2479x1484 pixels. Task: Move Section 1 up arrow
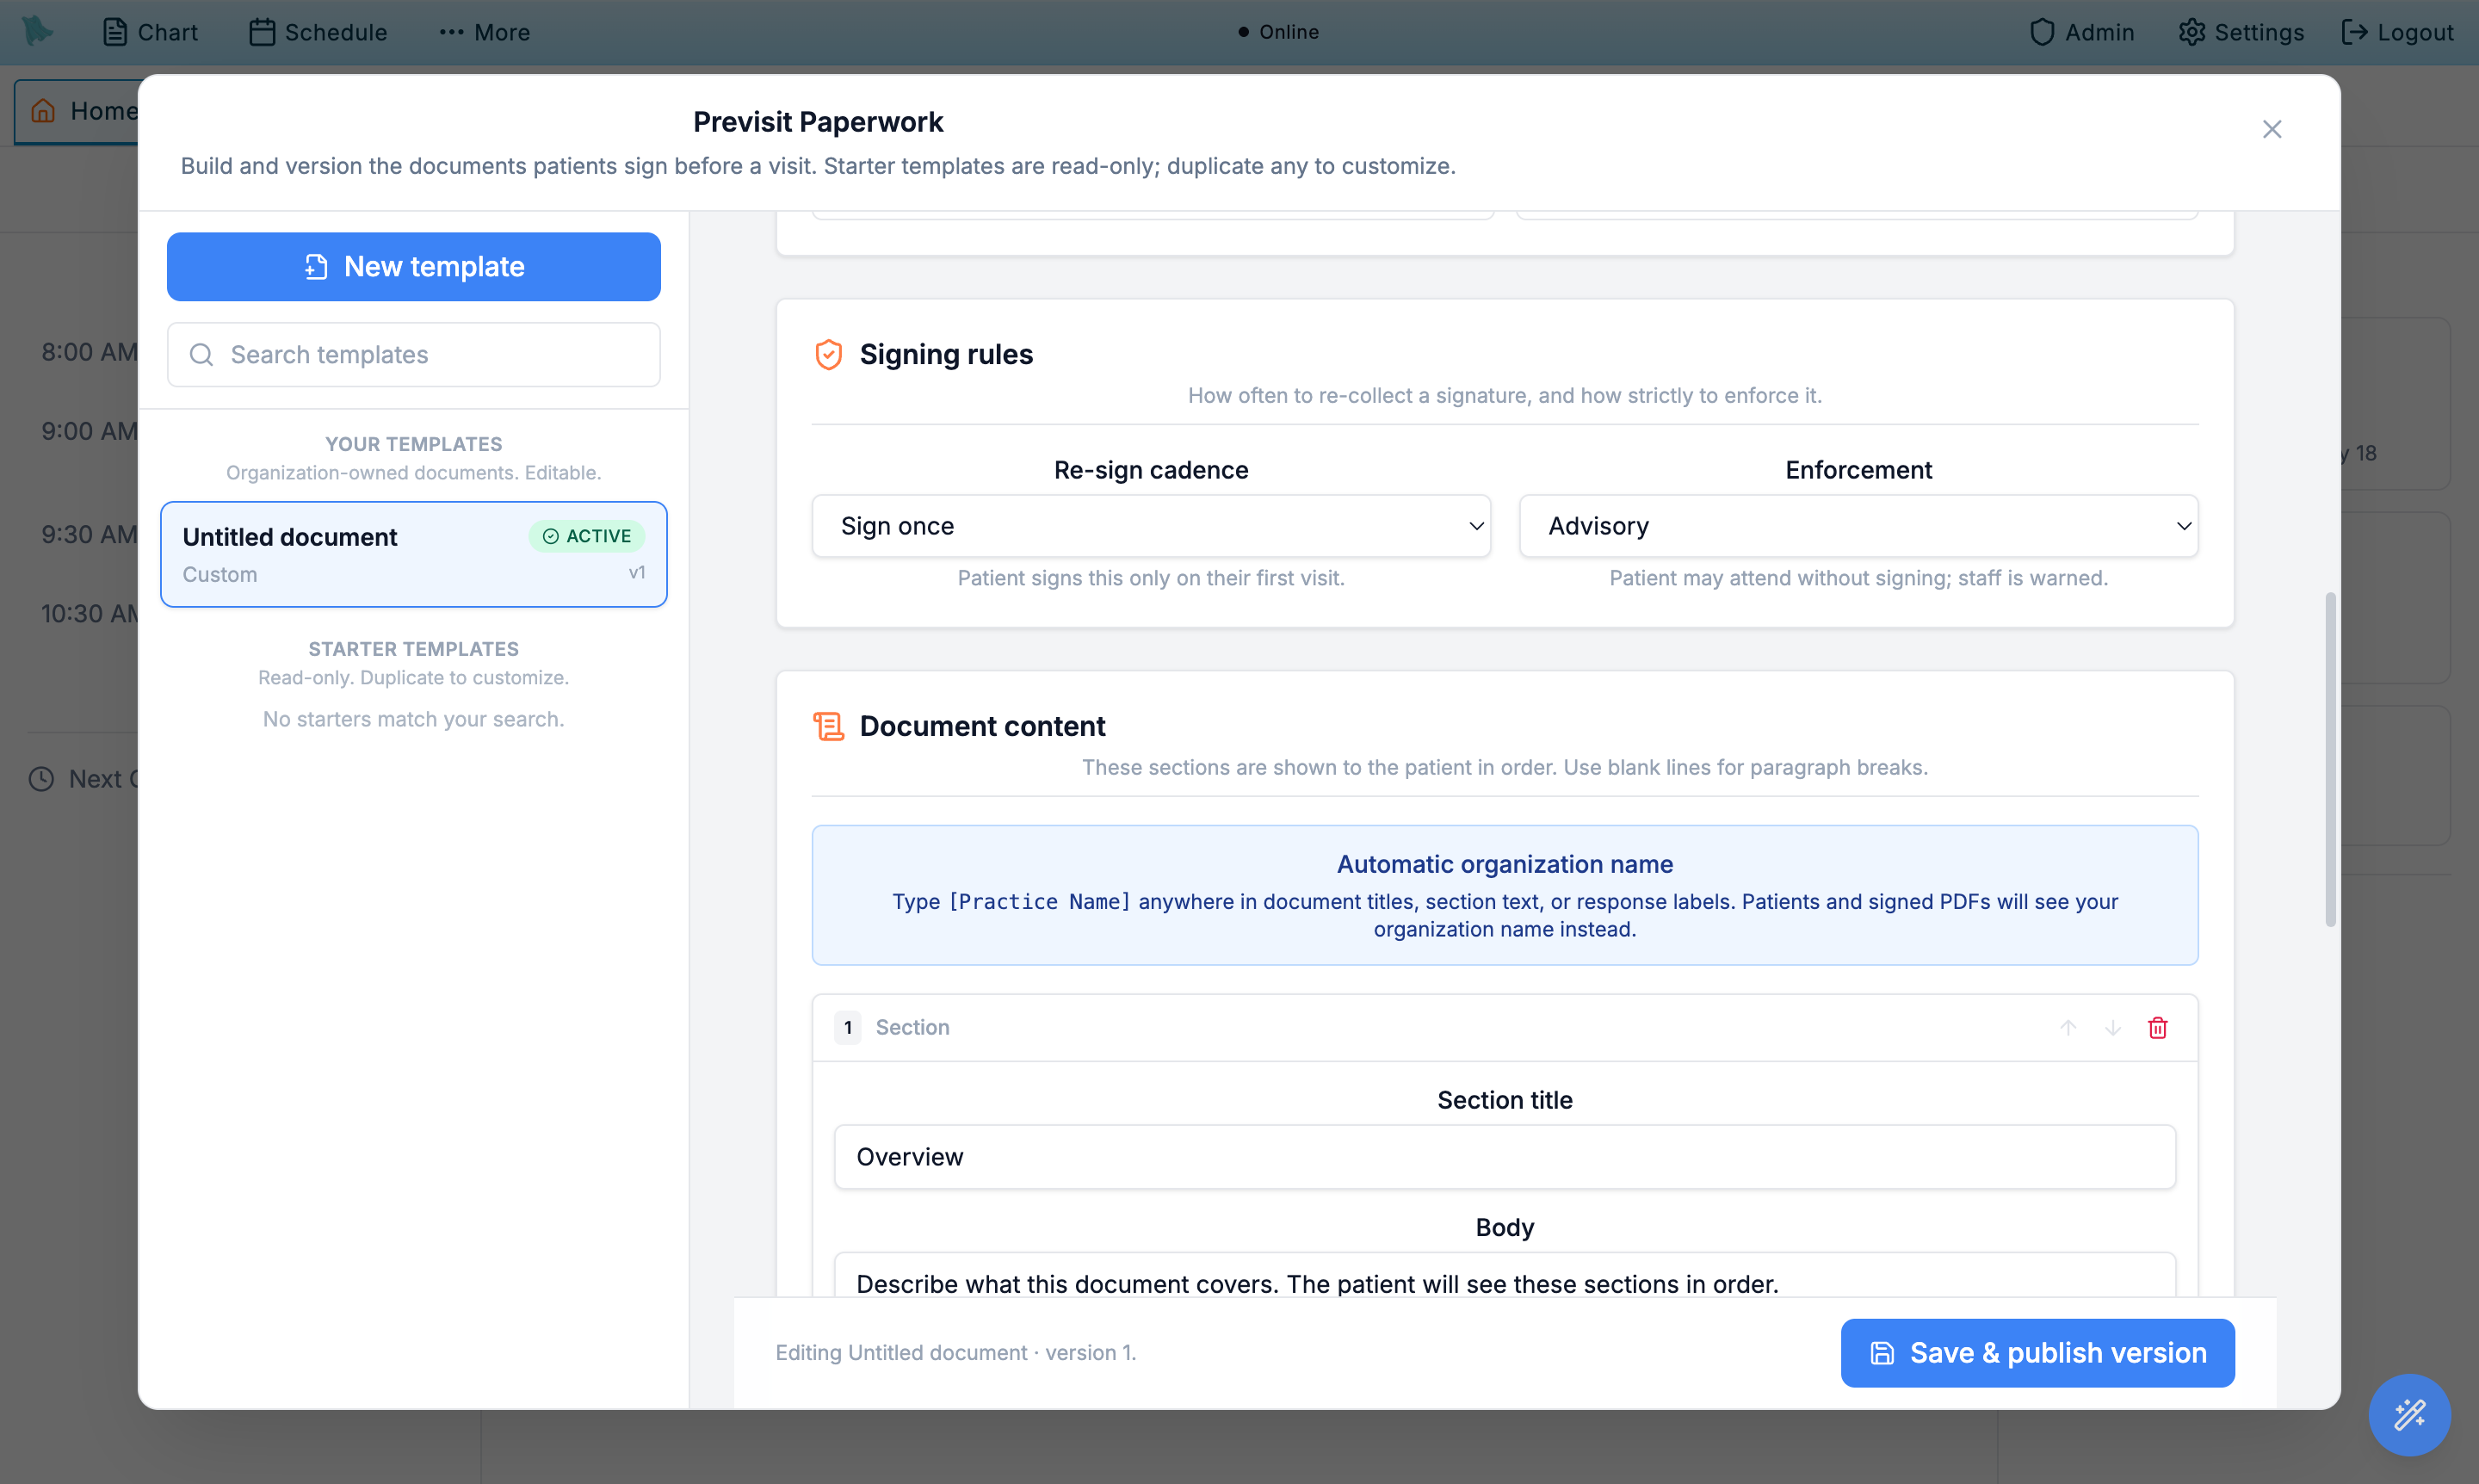pyautogui.click(x=2068, y=1028)
